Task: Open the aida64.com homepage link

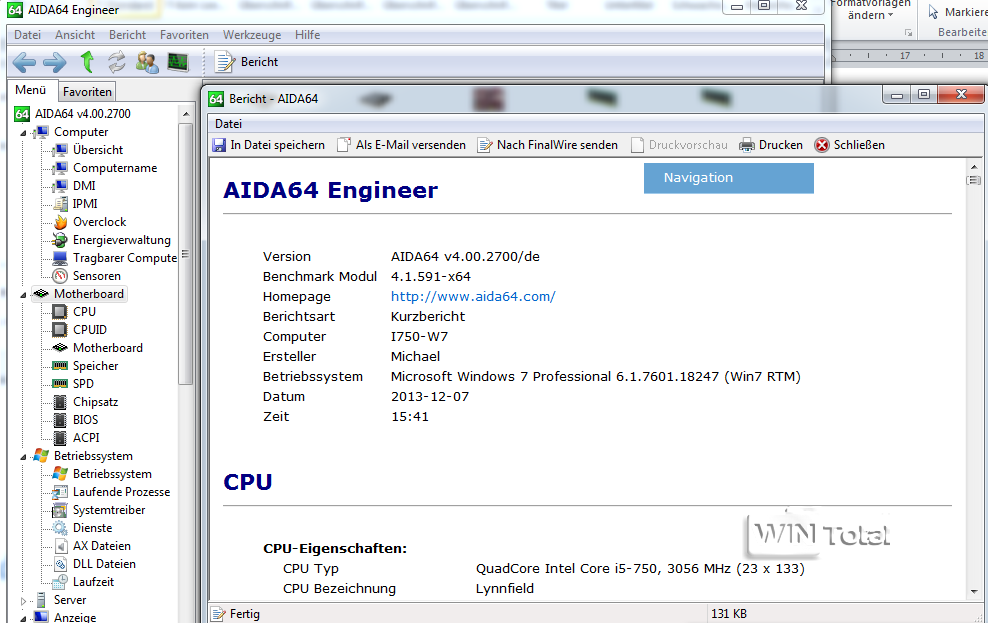Action: [x=473, y=297]
